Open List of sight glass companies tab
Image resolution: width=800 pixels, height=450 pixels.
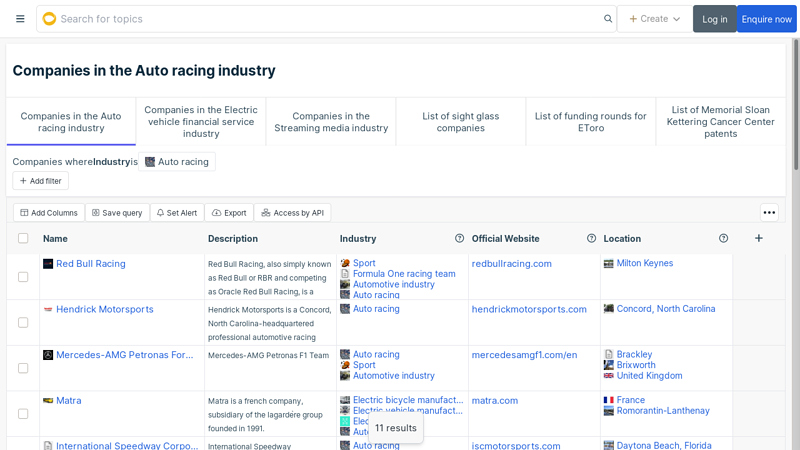pos(461,122)
